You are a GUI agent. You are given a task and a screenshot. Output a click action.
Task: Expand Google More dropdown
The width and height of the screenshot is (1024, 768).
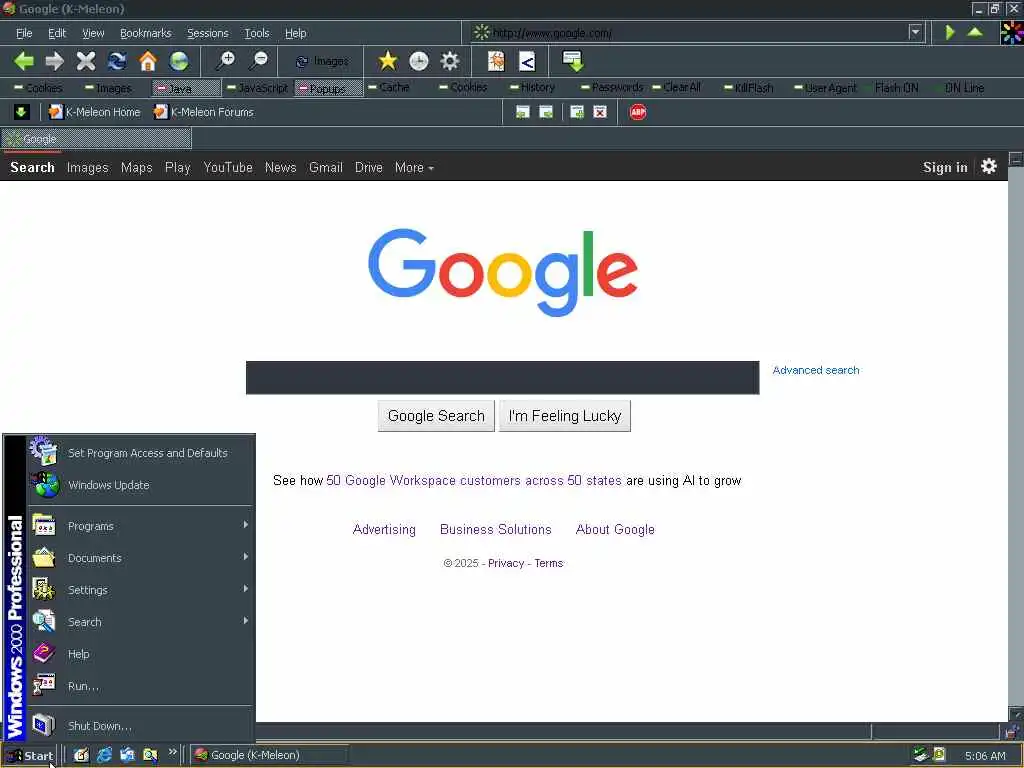pyautogui.click(x=414, y=168)
